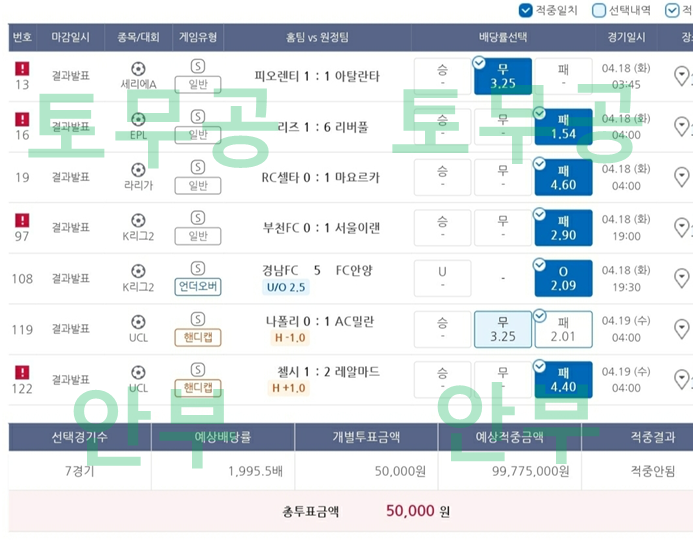Click the S badge icon in the 부천FC row
The height and width of the screenshot is (541, 693).
pyautogui.click(x=198, y=218)
